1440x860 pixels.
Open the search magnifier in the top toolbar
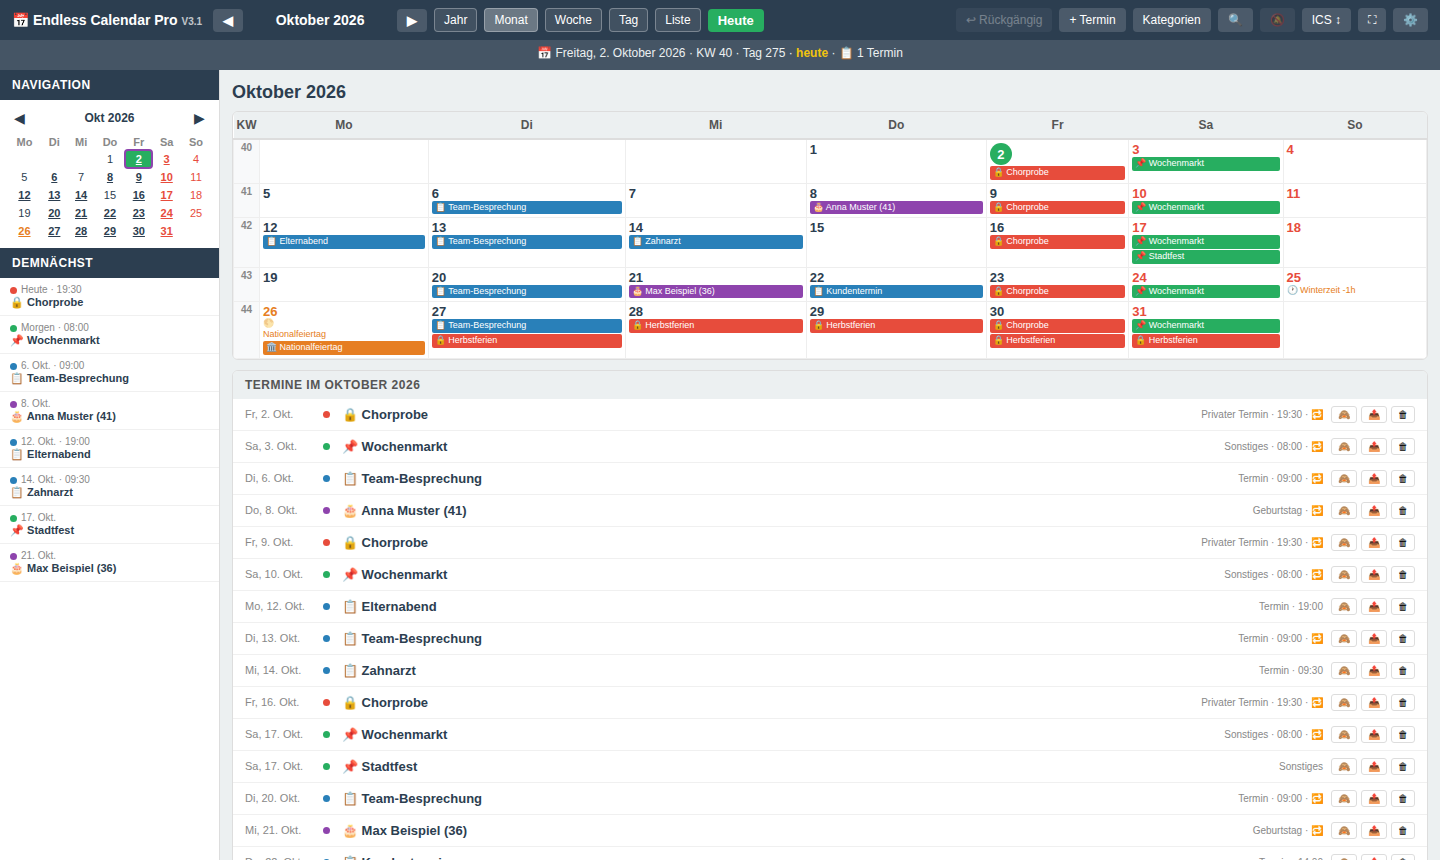pyautogui.click(x=1235, y=20)
